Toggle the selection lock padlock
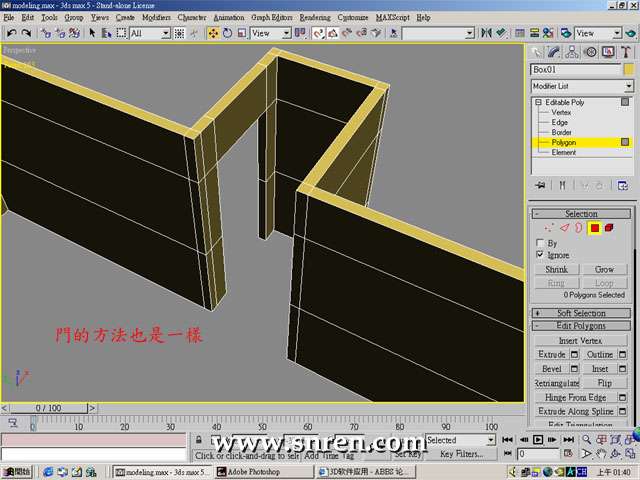The image size is (640, 480). (199, 440)
